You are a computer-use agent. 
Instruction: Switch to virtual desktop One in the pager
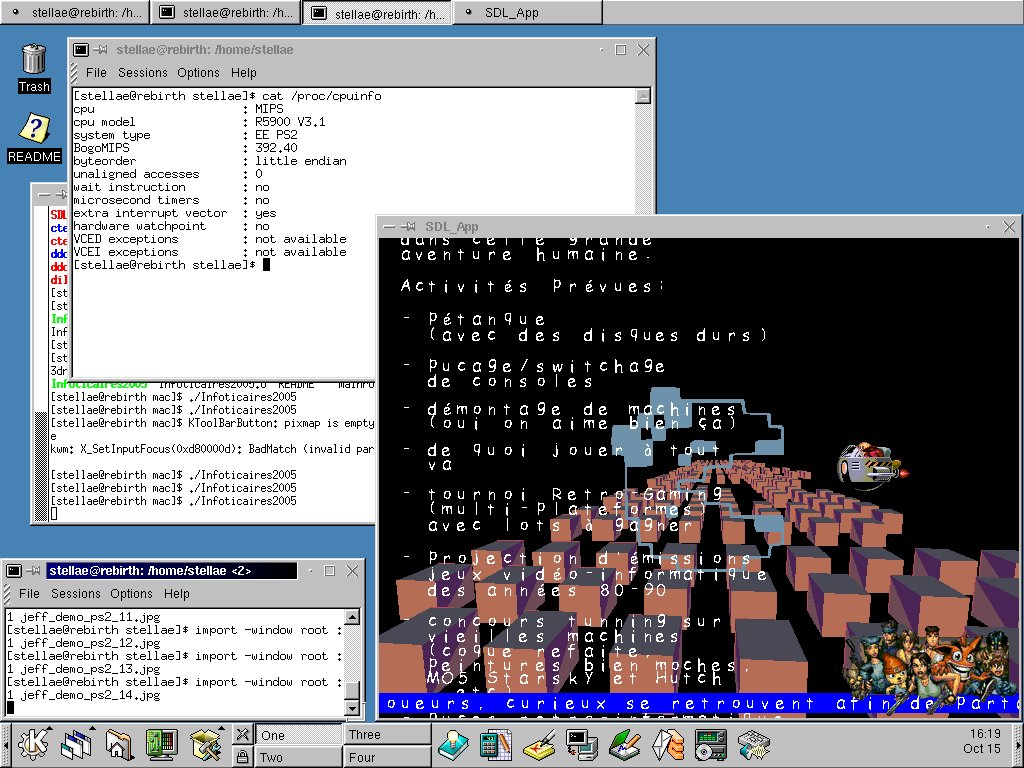pos(299,735)
